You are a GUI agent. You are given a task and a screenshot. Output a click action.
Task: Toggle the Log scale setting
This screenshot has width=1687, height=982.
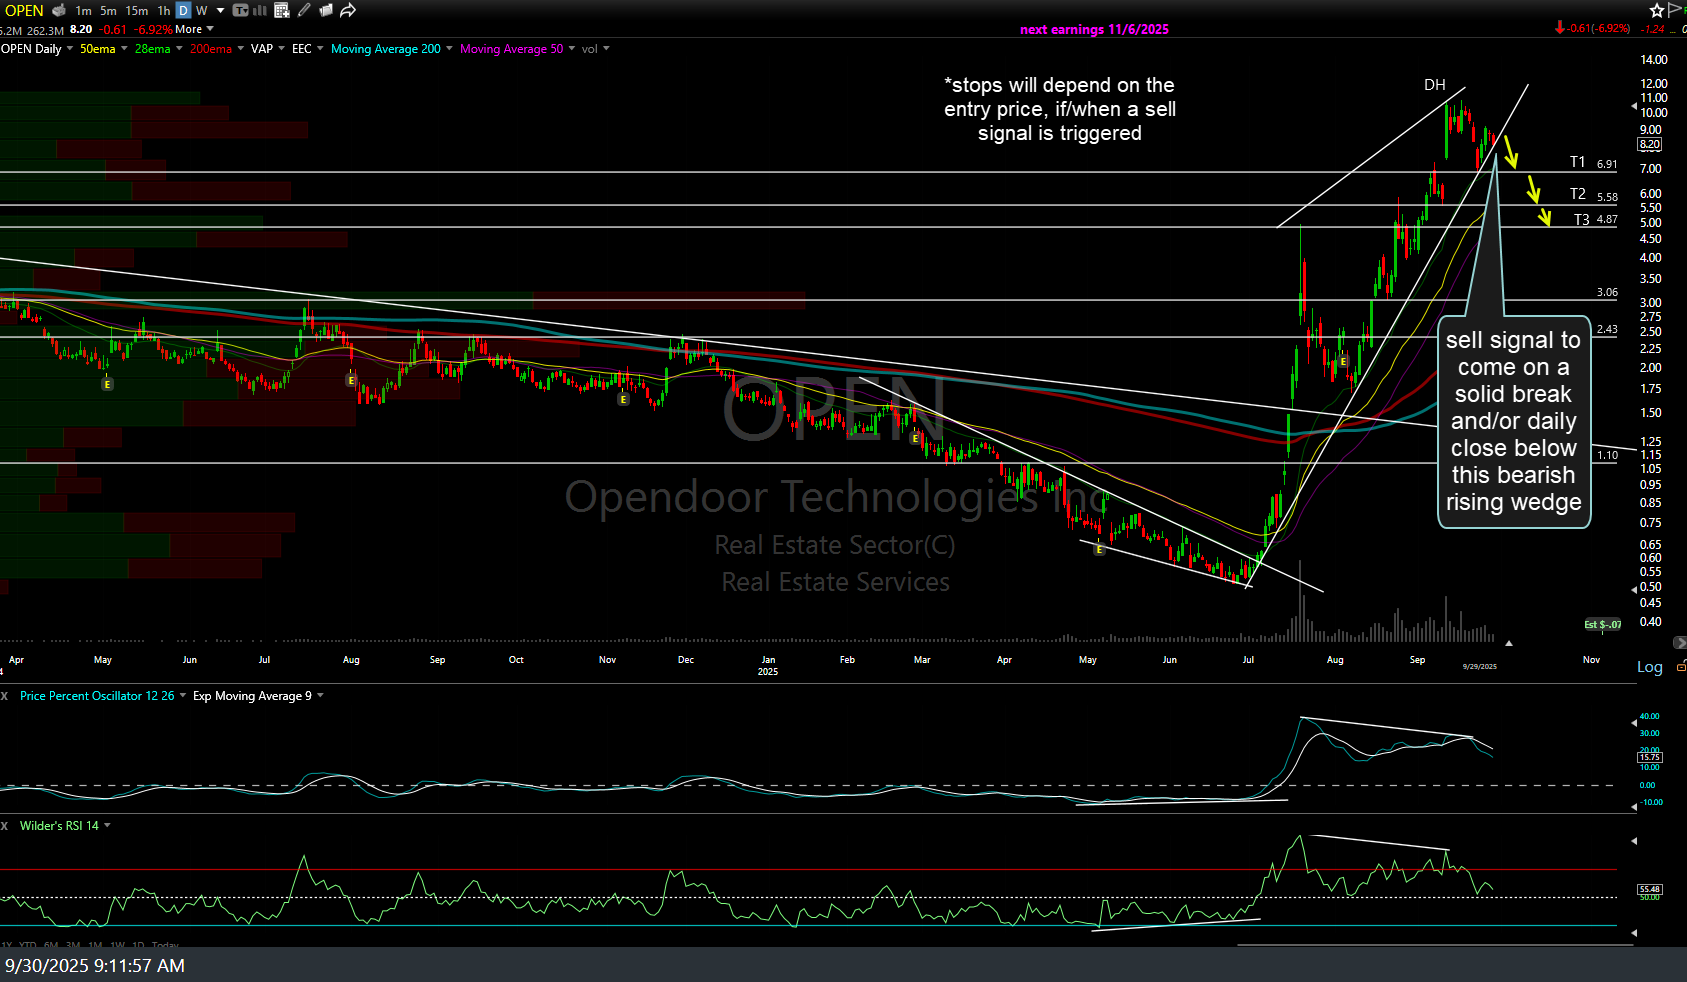(x=1649, y=667)
